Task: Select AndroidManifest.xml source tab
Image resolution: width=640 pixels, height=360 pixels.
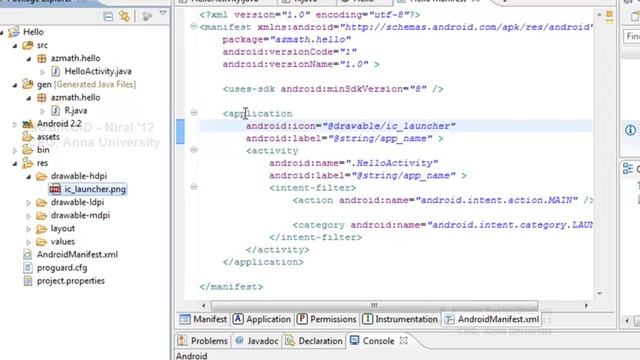Action: [x=492, y=319]
